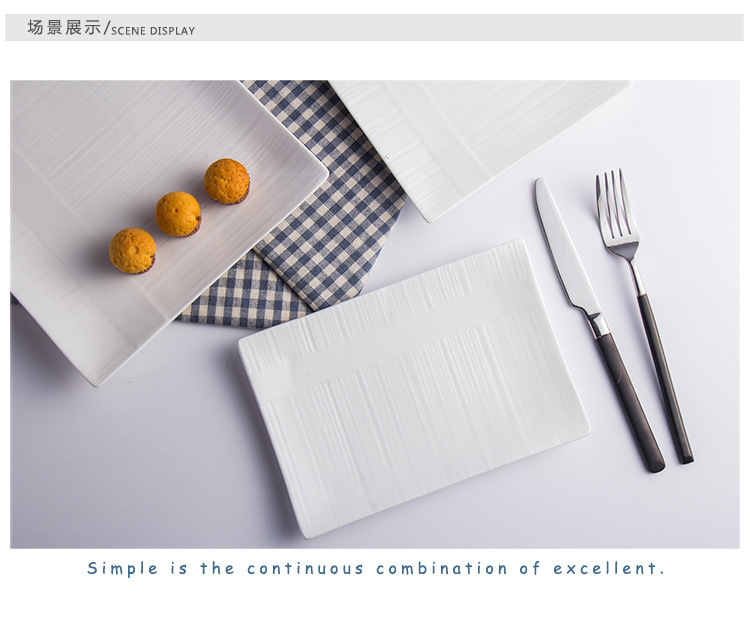
Task: Click the Scene Display header text
Action: tap(153, 31)
